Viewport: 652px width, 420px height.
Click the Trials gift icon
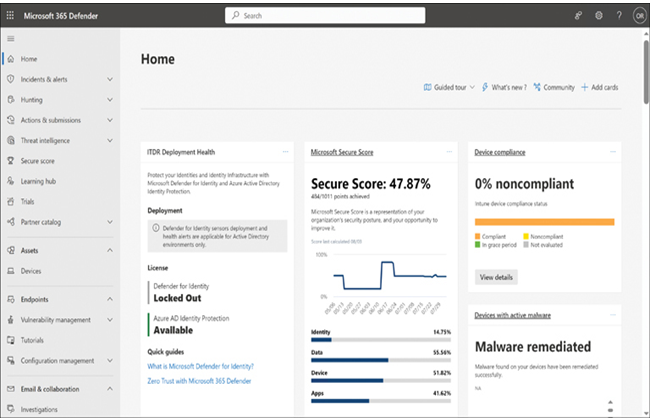[x=11, y=201]
